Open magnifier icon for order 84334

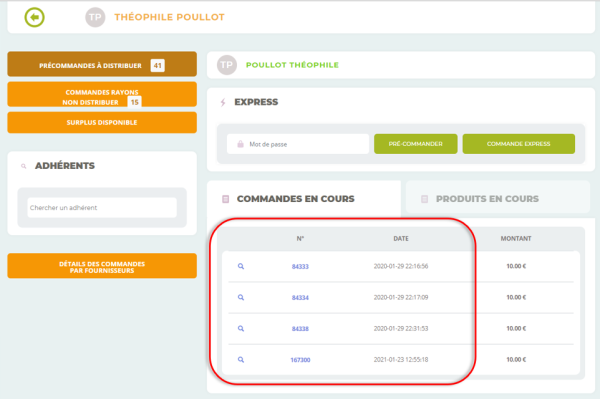(x=241, y=297)
